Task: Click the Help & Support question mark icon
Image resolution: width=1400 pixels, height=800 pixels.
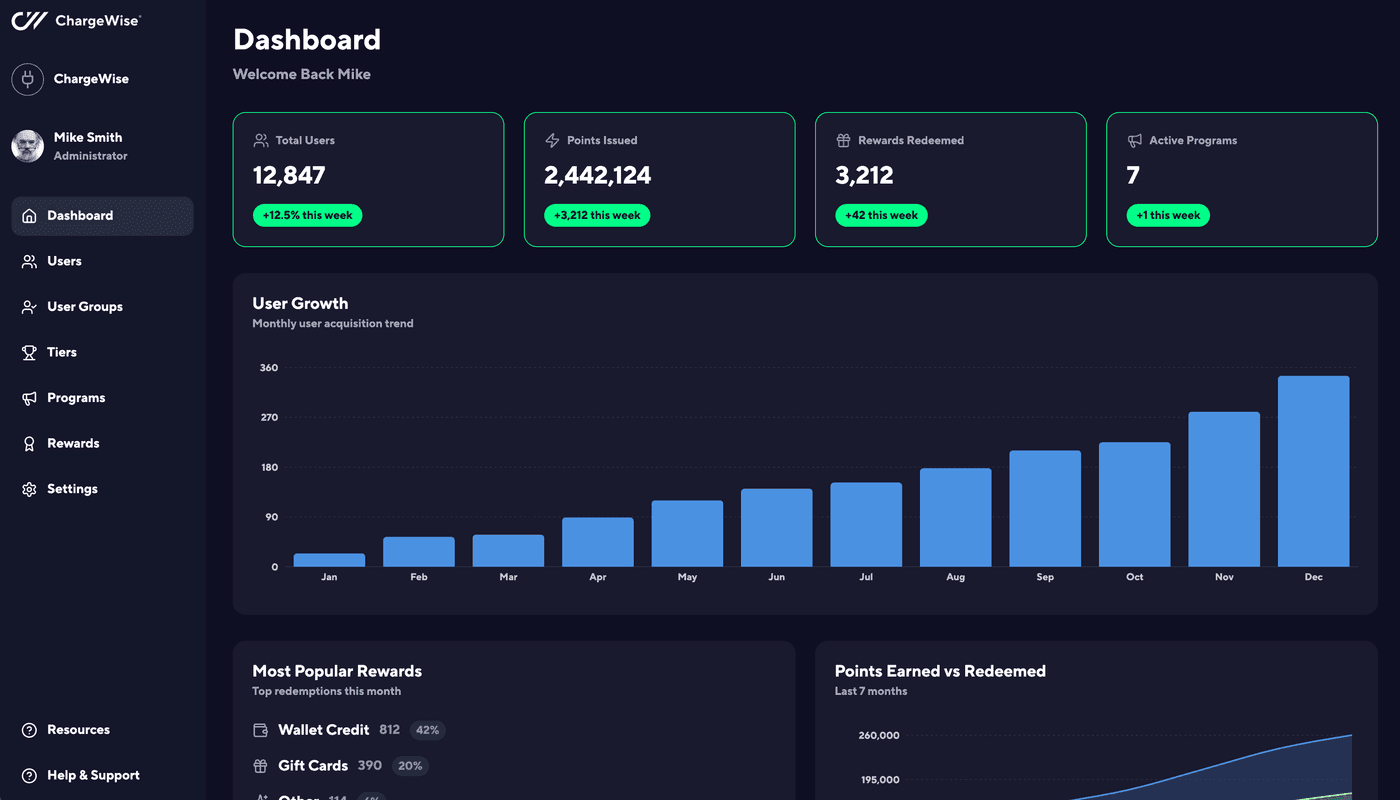Action: [29, 775]
